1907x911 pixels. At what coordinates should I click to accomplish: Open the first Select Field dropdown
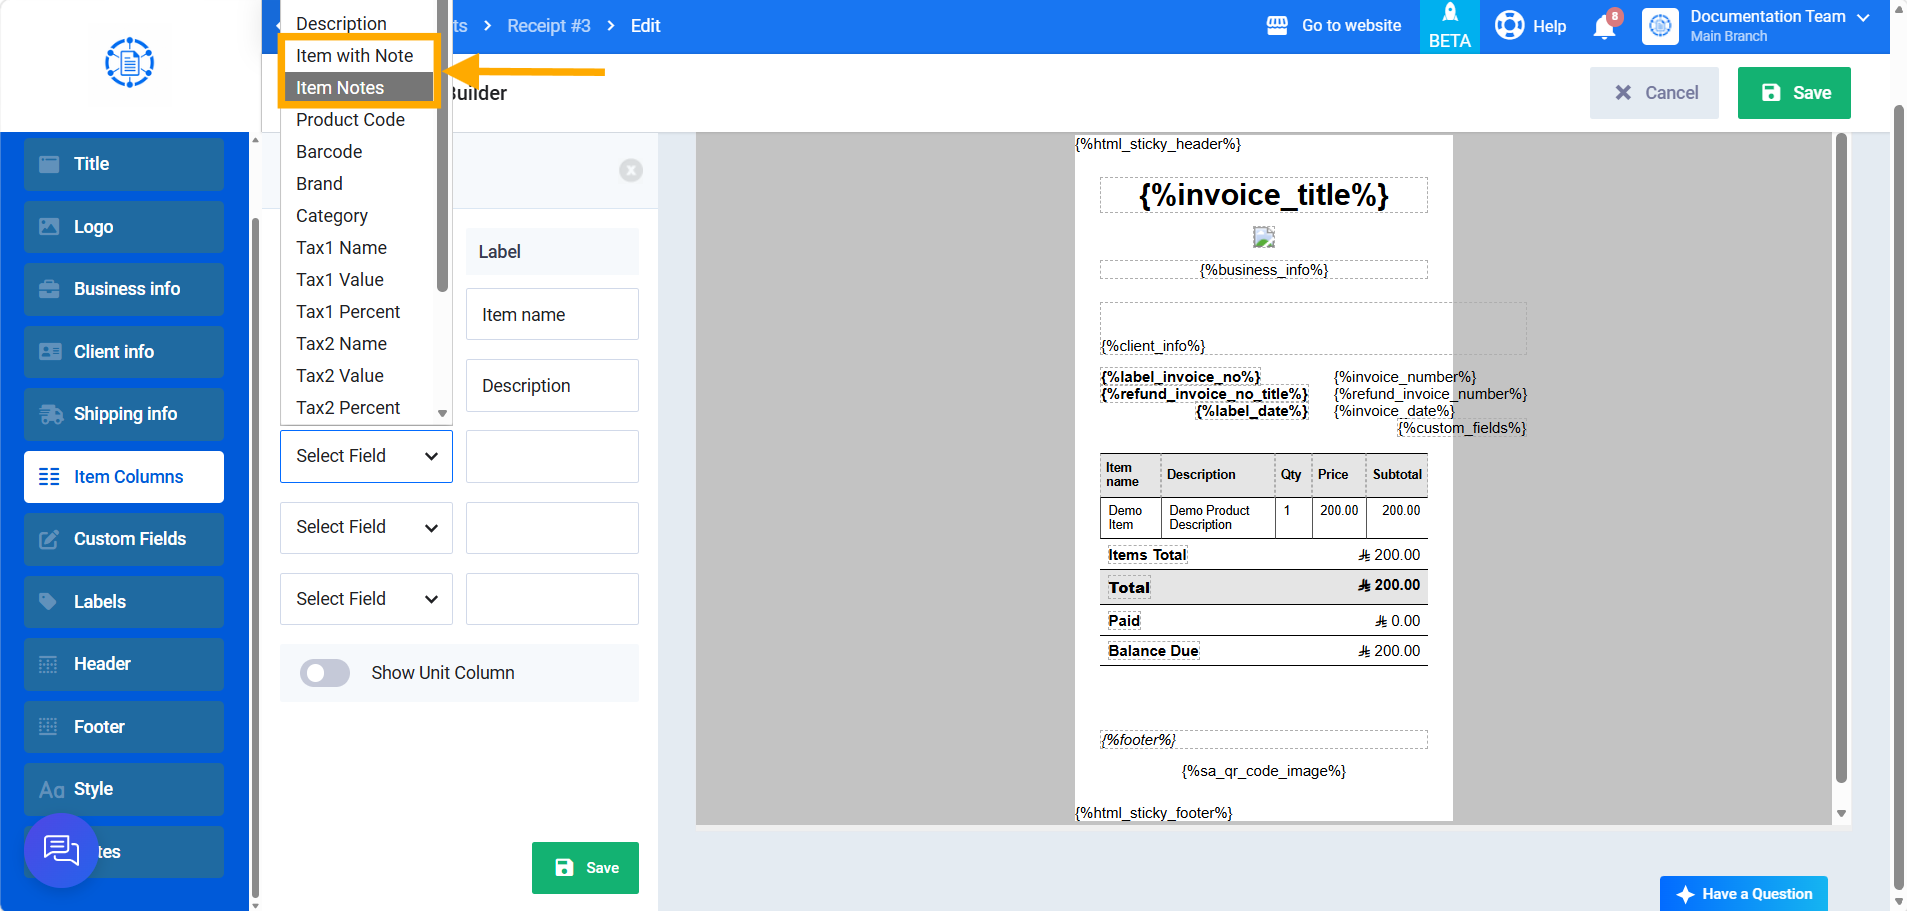tap(366, 456)
